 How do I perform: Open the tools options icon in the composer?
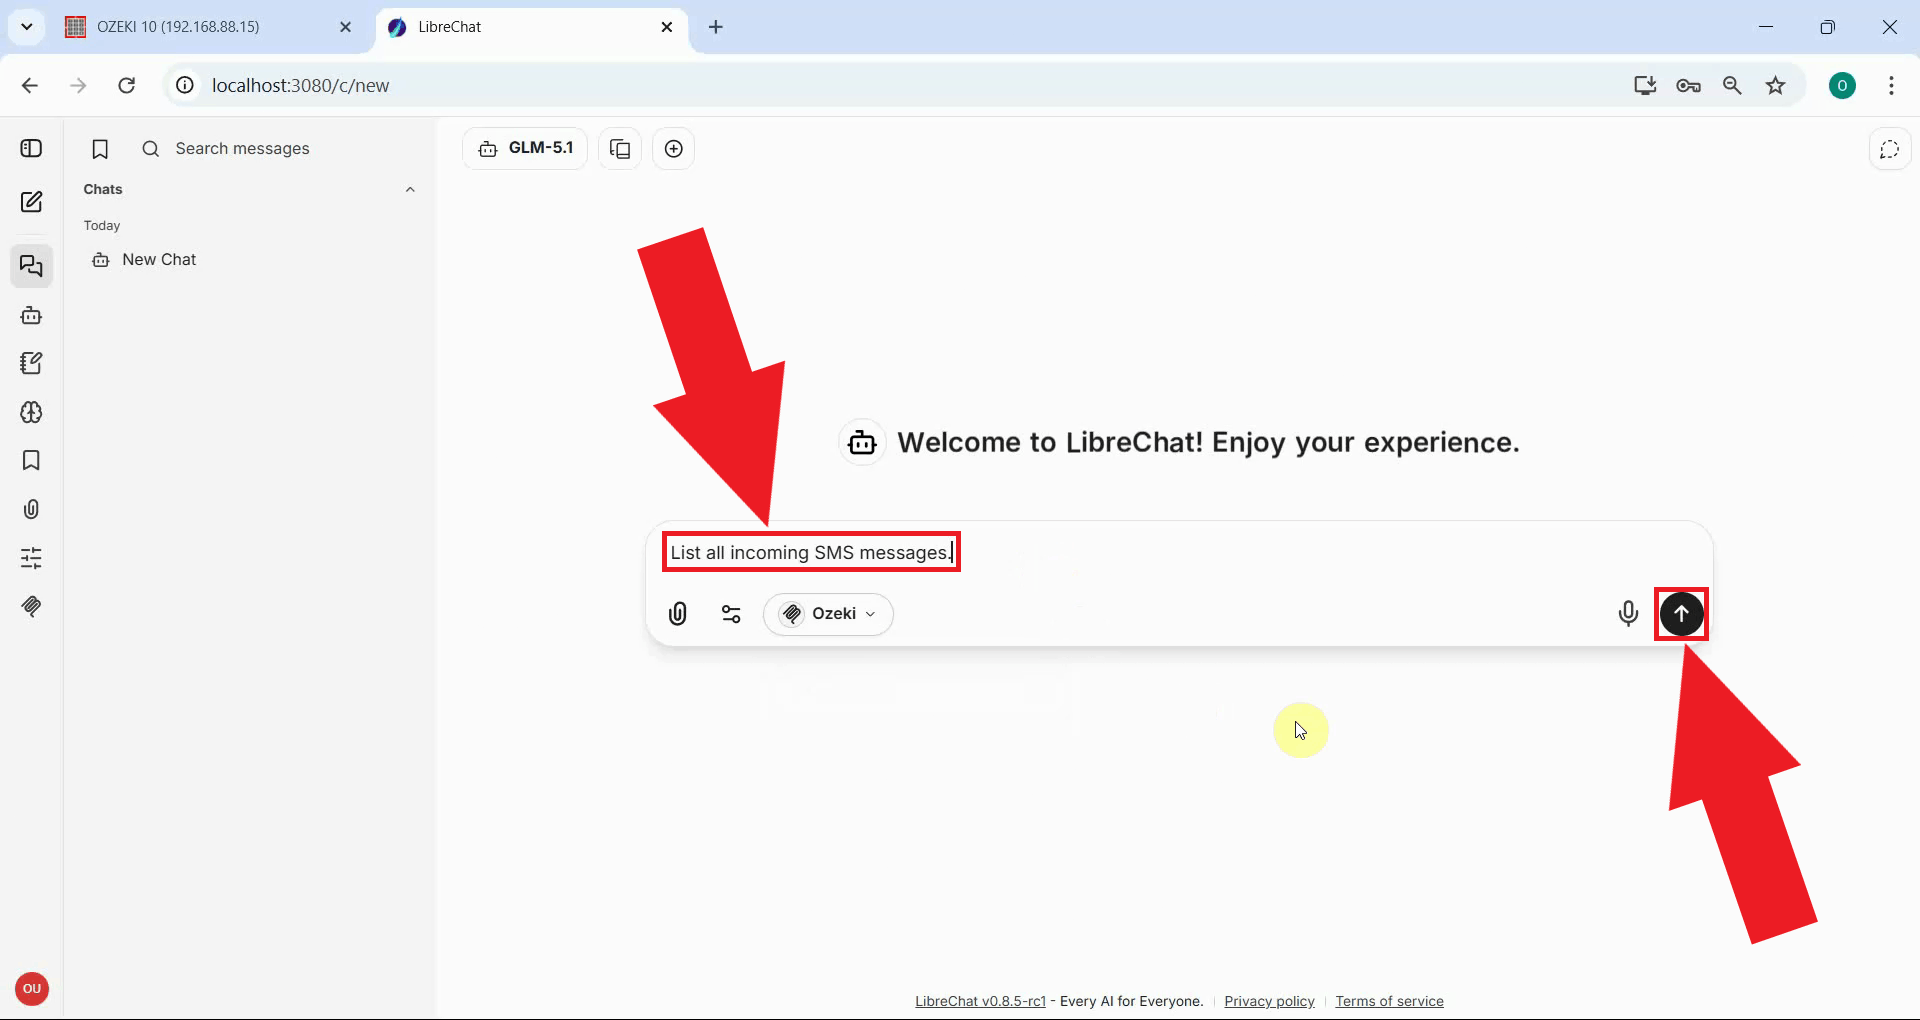(x=732, y=614)
